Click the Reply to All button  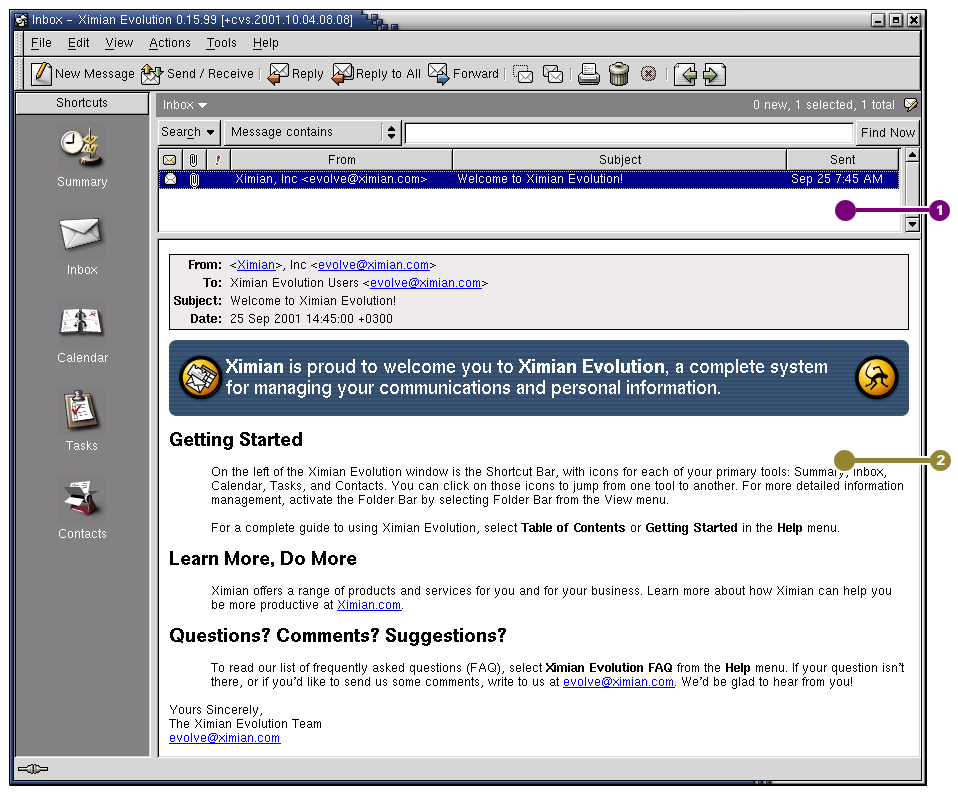pos(376,74)
